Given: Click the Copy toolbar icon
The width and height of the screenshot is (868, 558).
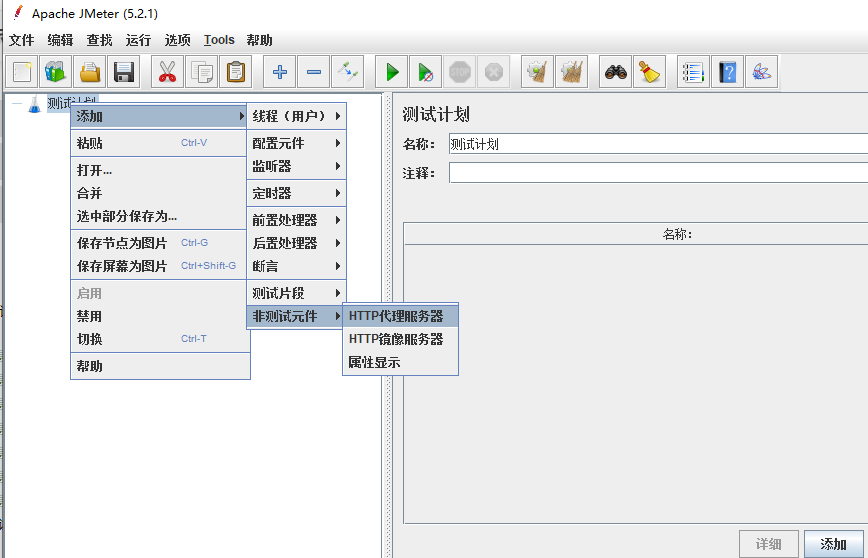Looking at the screenshot, I should click(202, 72).
